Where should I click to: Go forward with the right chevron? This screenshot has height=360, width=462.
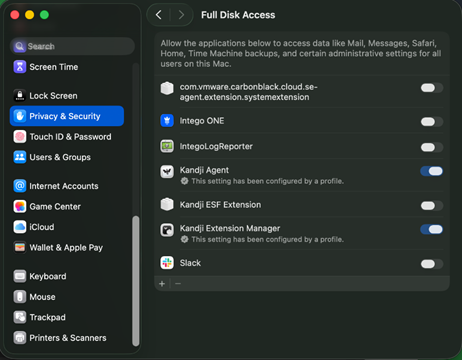click(x=181, y=15)
